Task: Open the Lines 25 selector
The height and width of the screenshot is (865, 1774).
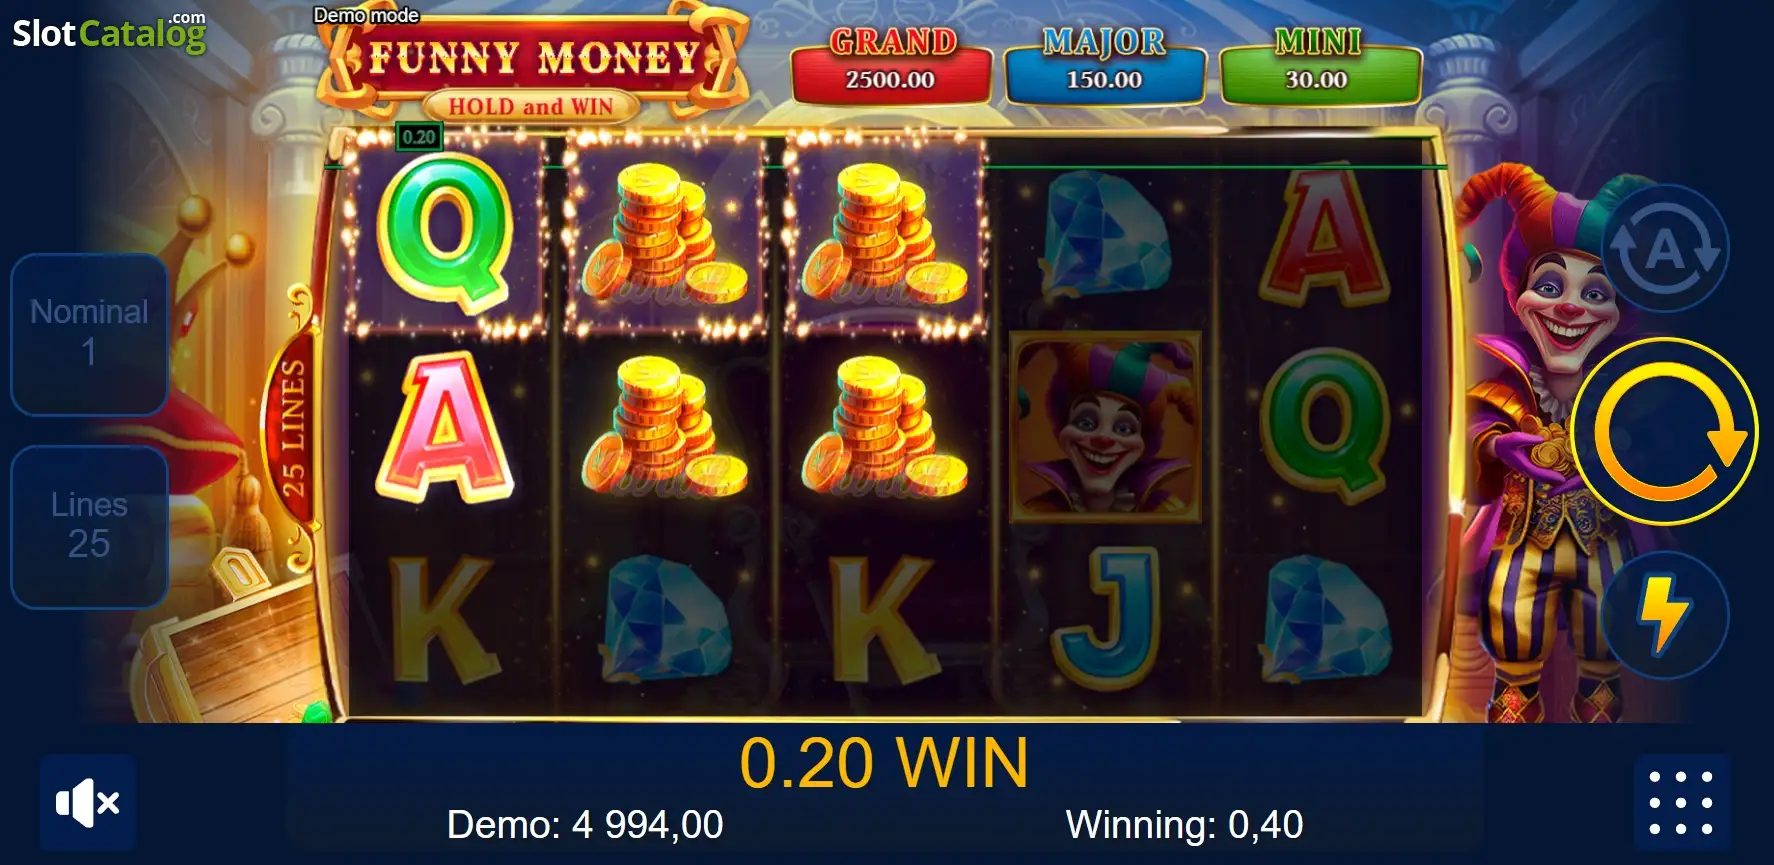Action: coord(89,526)
